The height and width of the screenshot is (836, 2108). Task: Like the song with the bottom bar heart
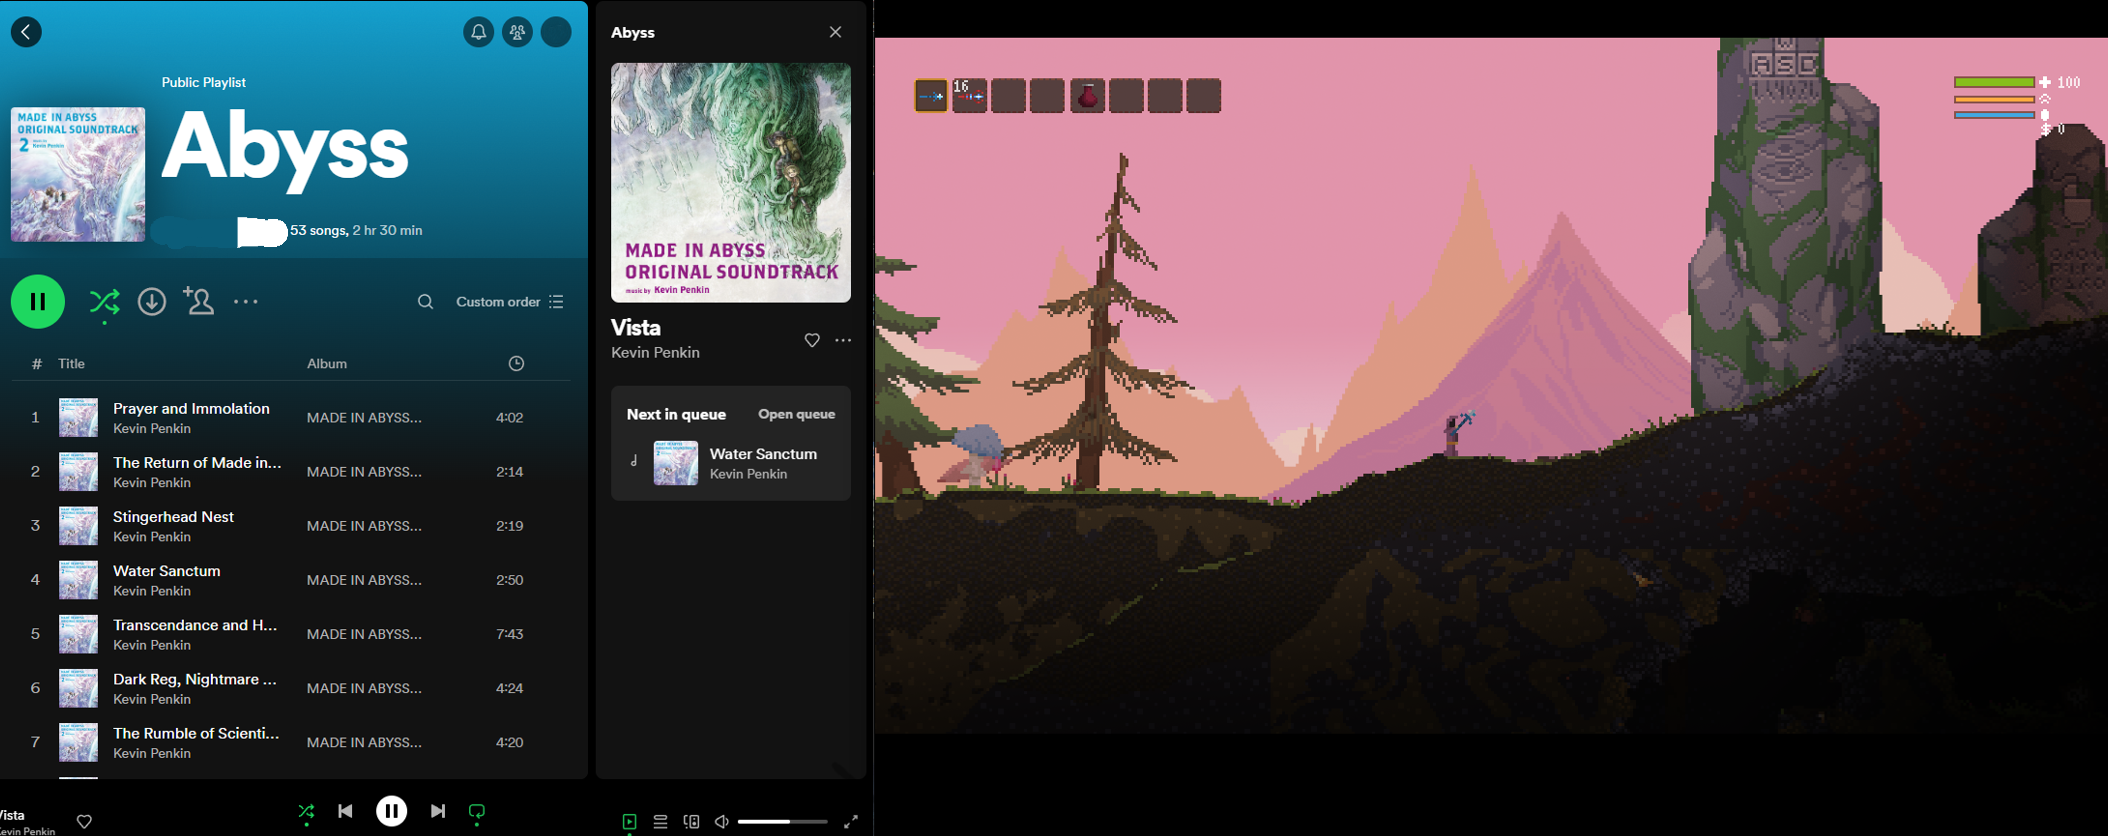[x=84, y=822]
